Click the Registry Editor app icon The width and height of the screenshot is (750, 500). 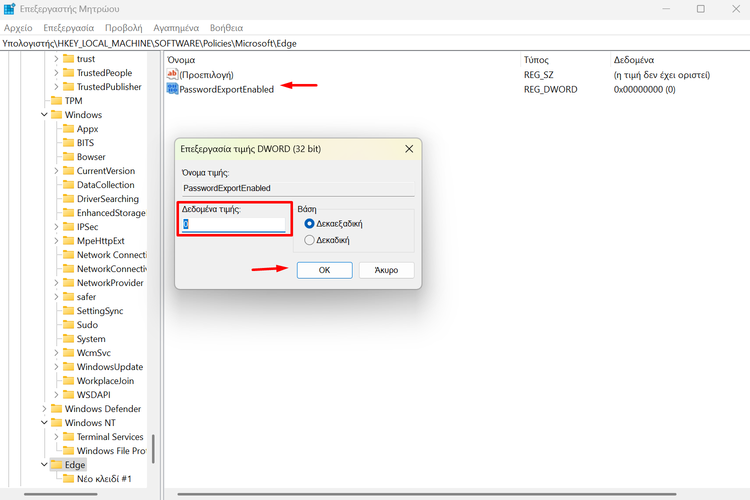9,9
